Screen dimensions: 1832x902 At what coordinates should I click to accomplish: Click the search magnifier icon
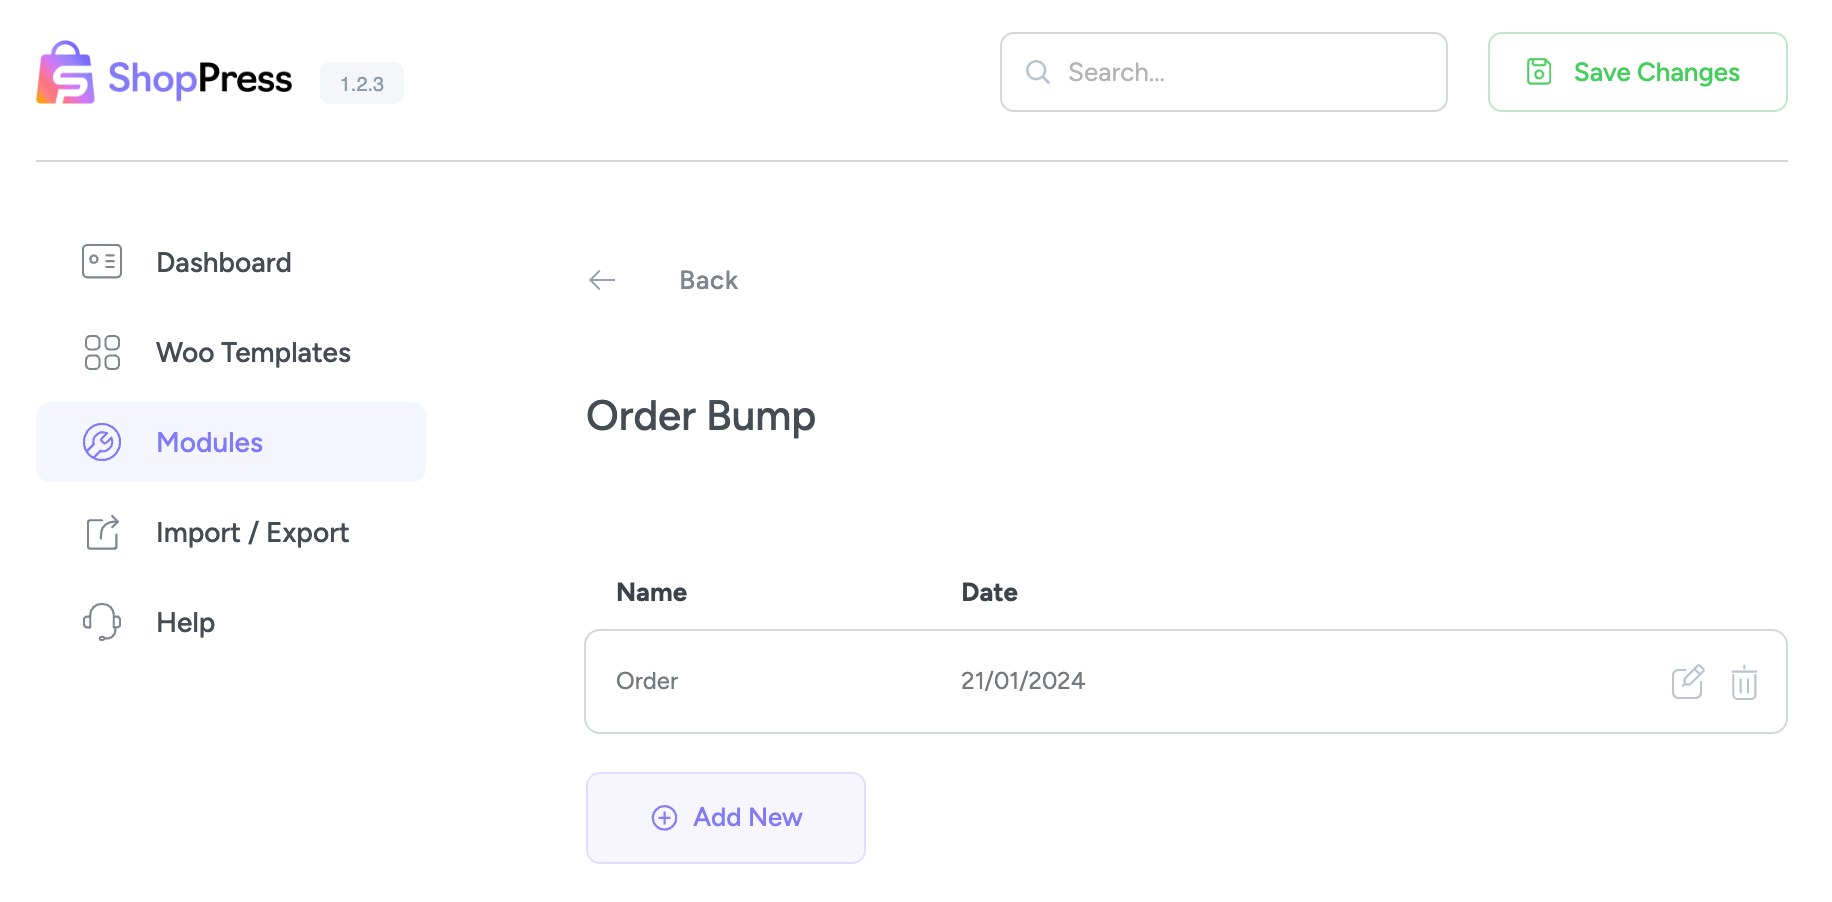[x=1038, y=72]
